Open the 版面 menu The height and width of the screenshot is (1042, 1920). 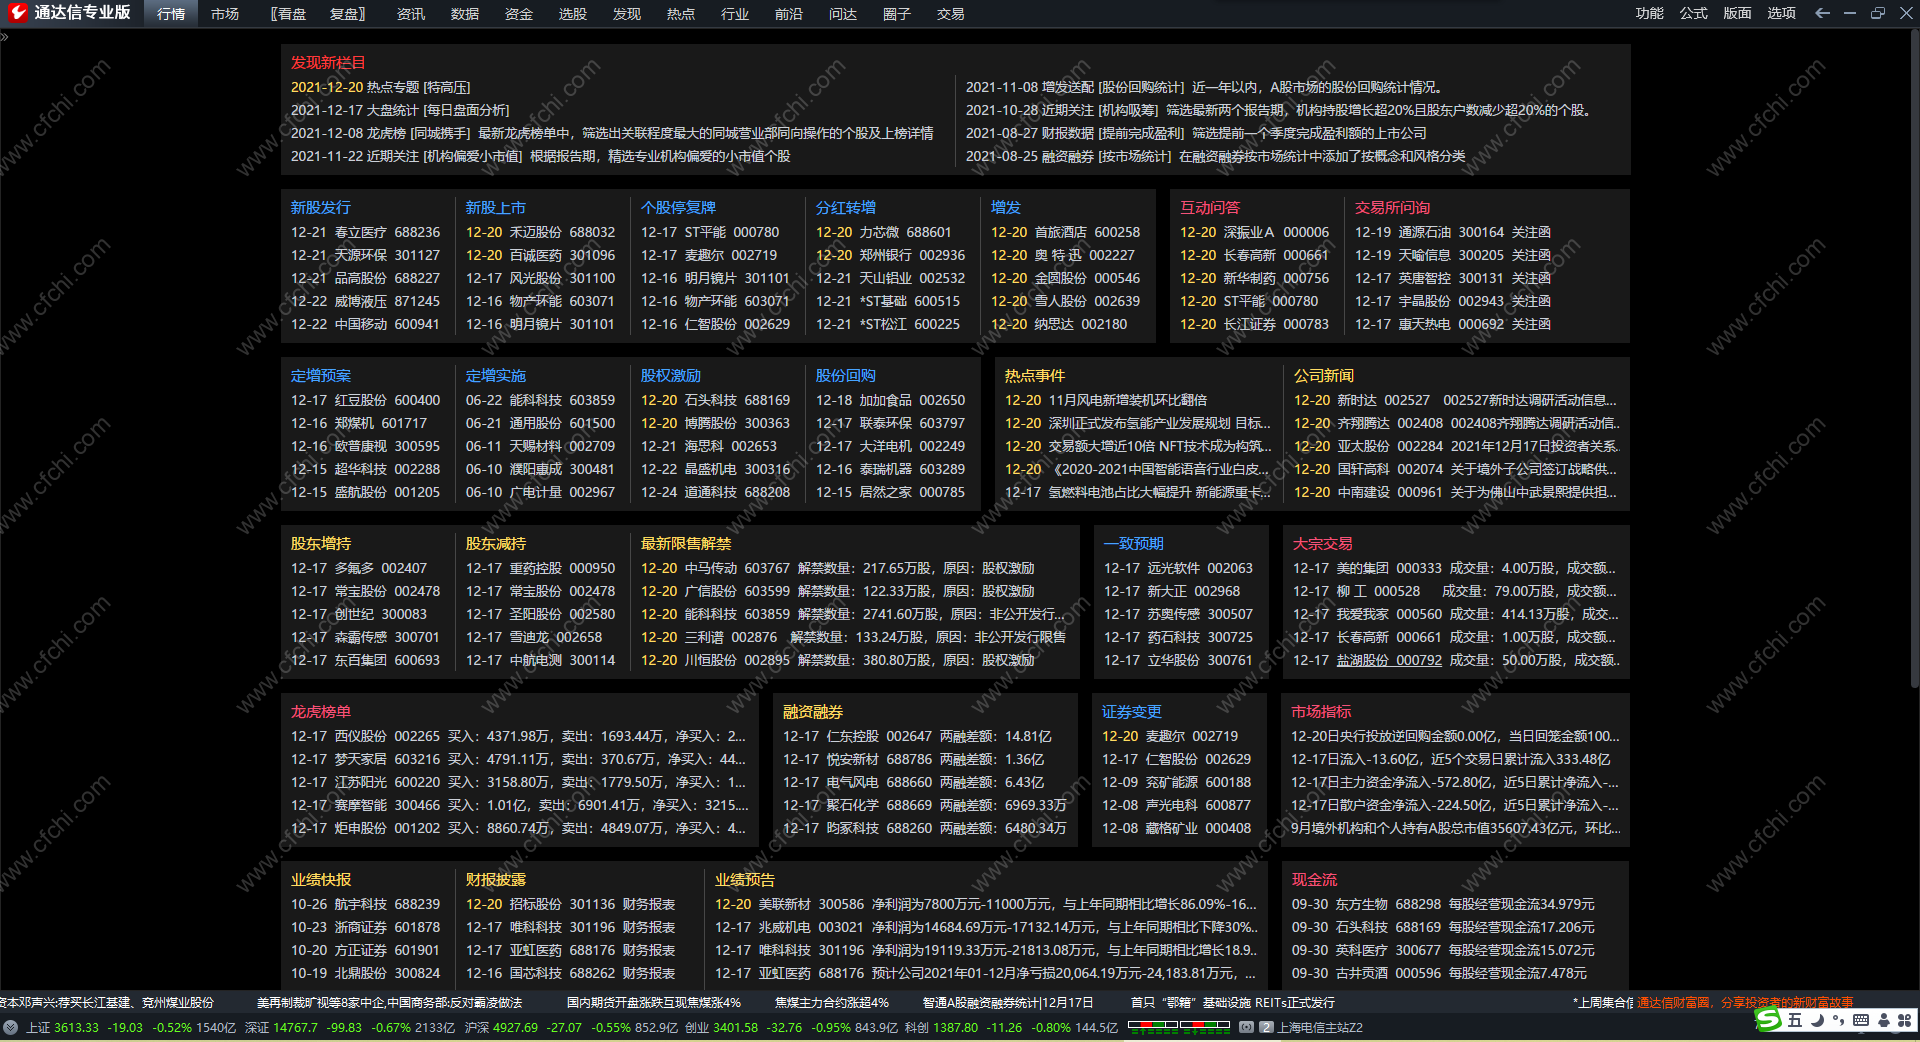[x=1738, y=13]
